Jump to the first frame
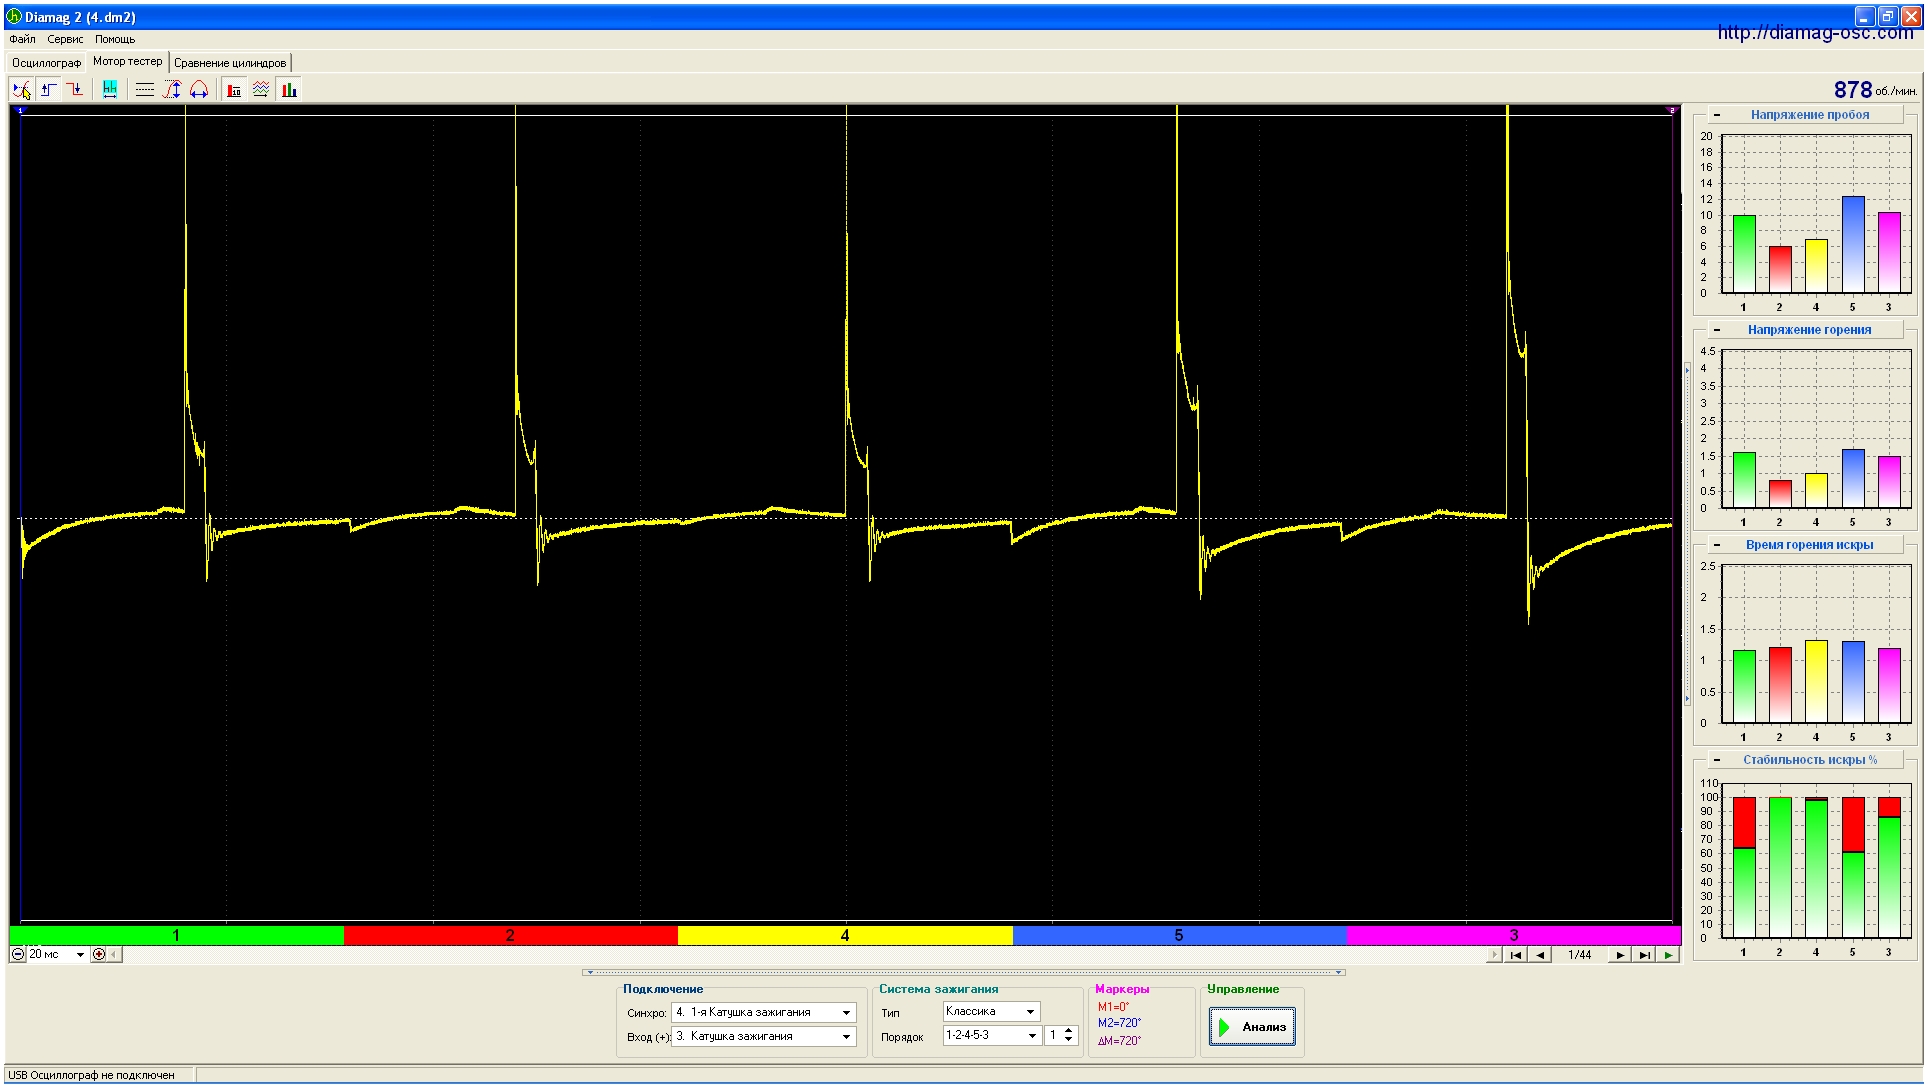 (1516, 955)
